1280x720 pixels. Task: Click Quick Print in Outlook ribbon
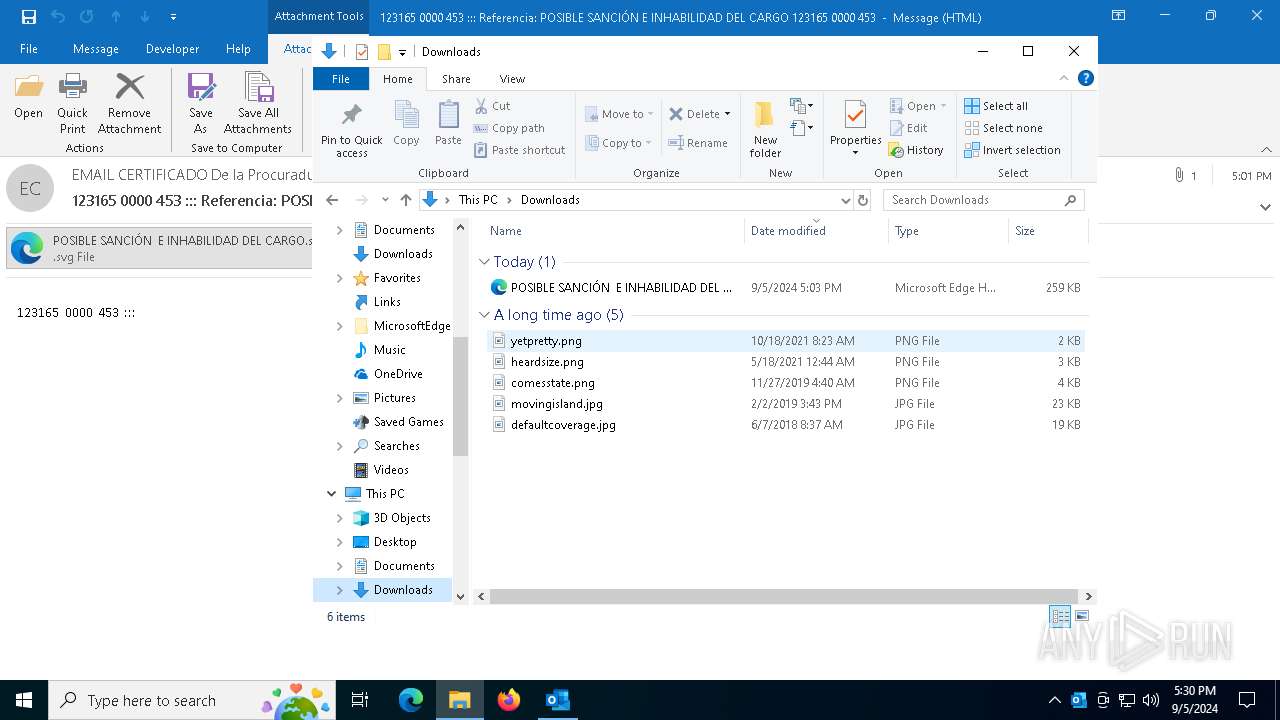point(72,103)
